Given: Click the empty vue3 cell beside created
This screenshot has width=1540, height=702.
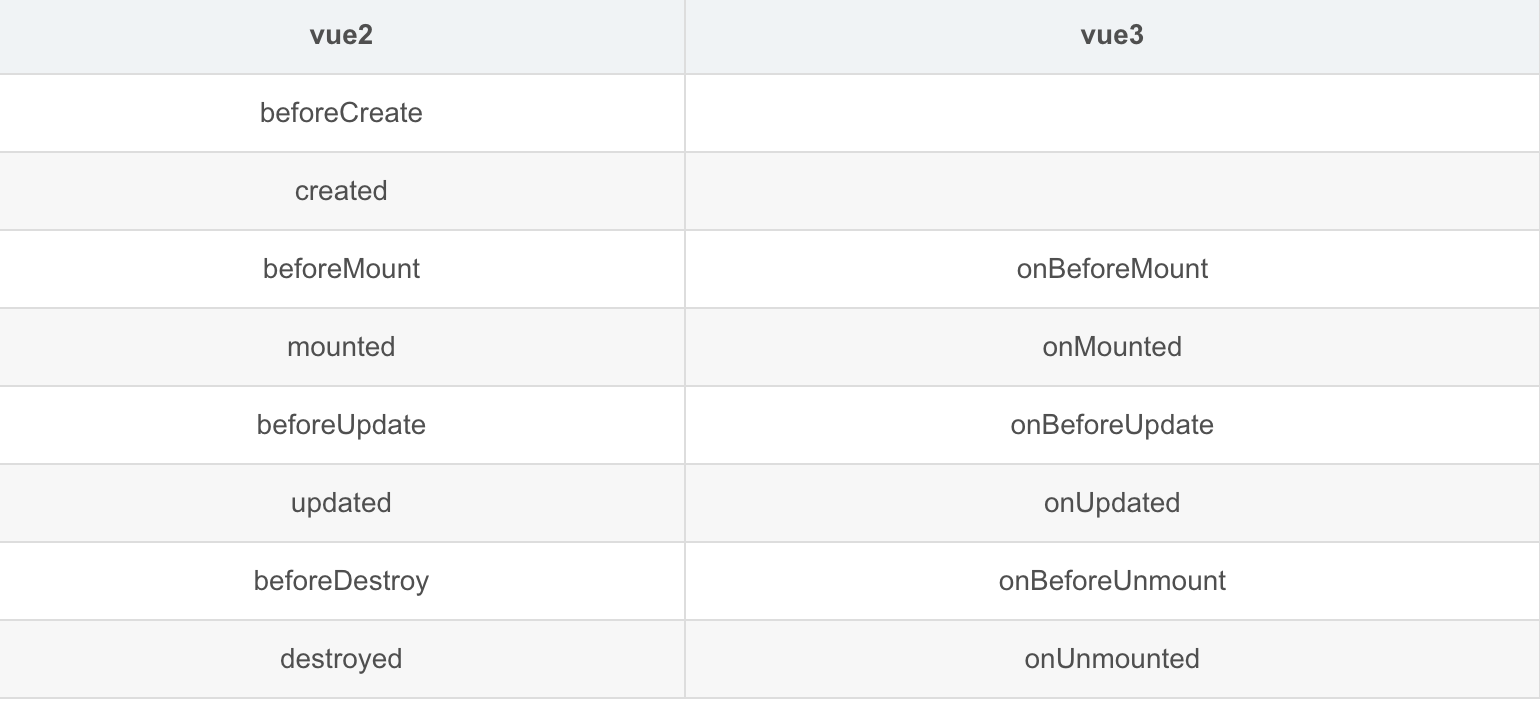Looking at the screenshot, I should point(1112,191).
